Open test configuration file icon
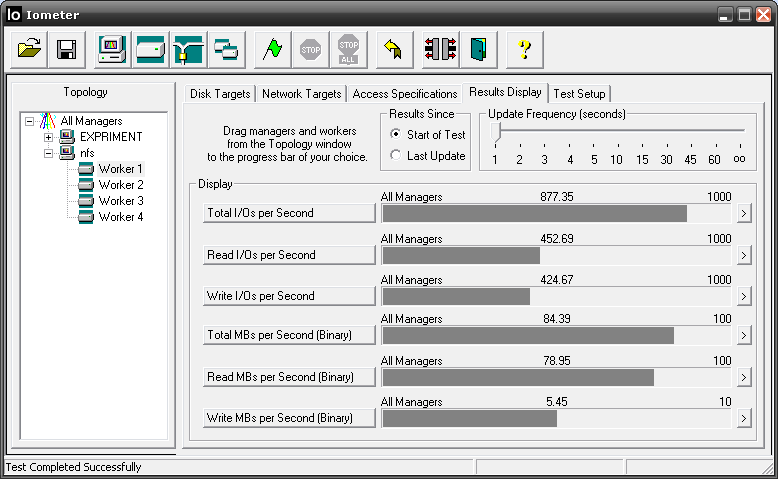Viewport: 778px width, 479px height. (x=29, y=50)
